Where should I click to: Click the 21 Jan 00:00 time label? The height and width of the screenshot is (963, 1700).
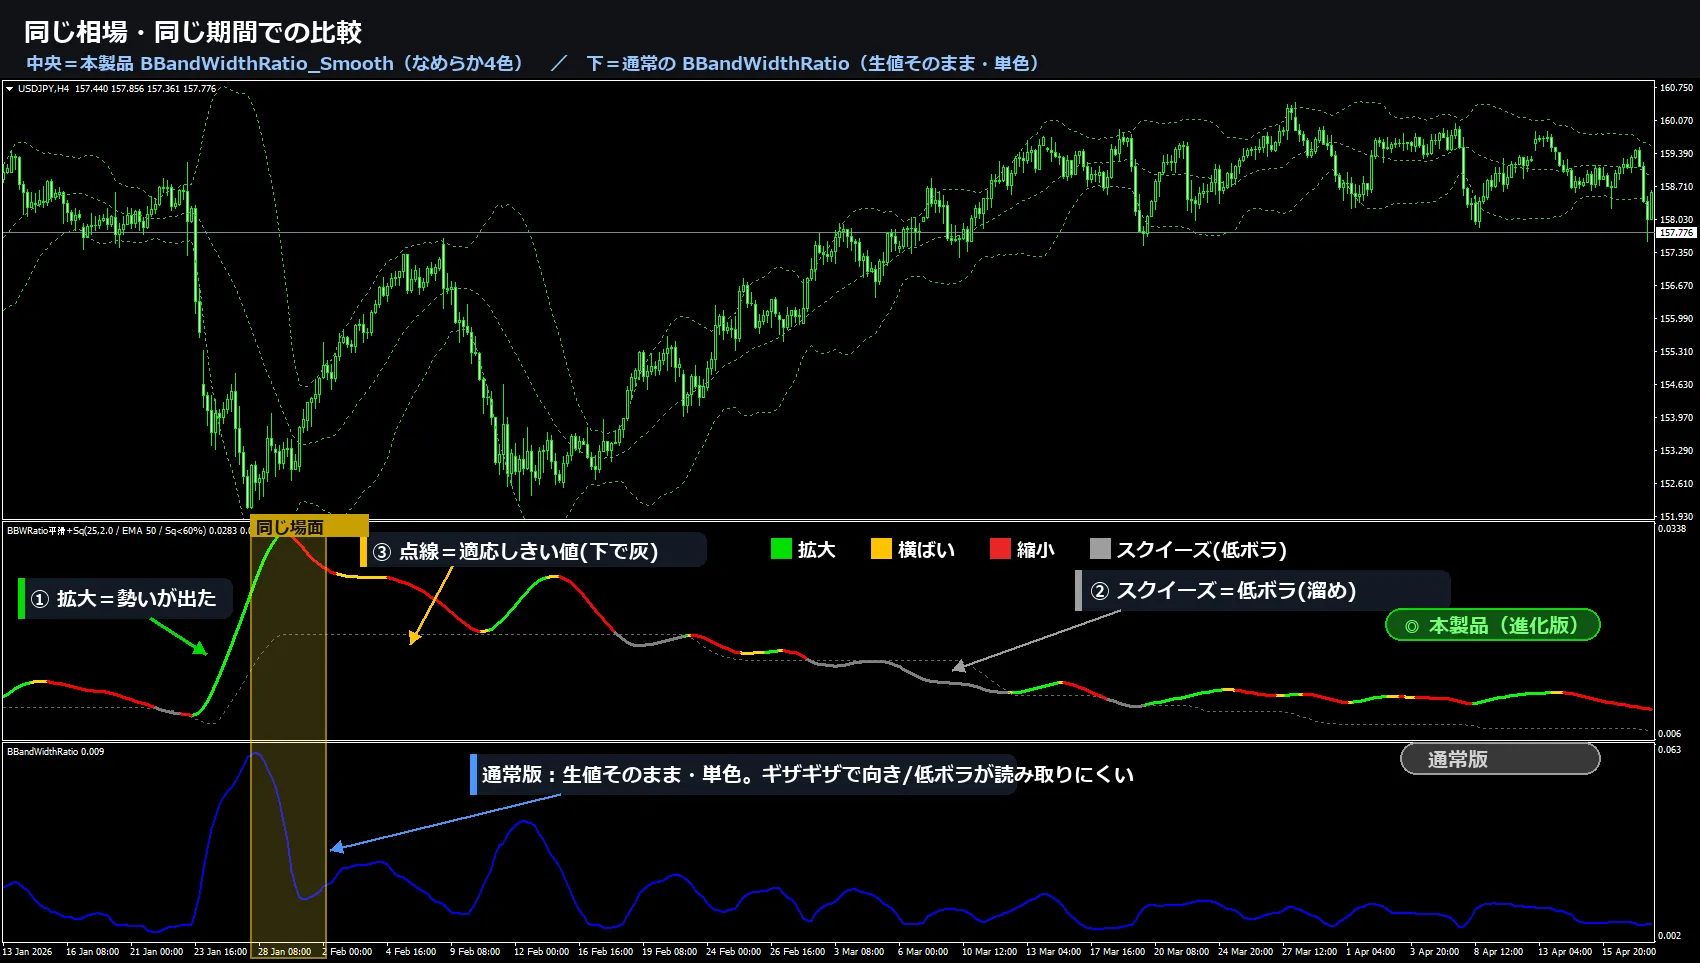tap(156, 952)
